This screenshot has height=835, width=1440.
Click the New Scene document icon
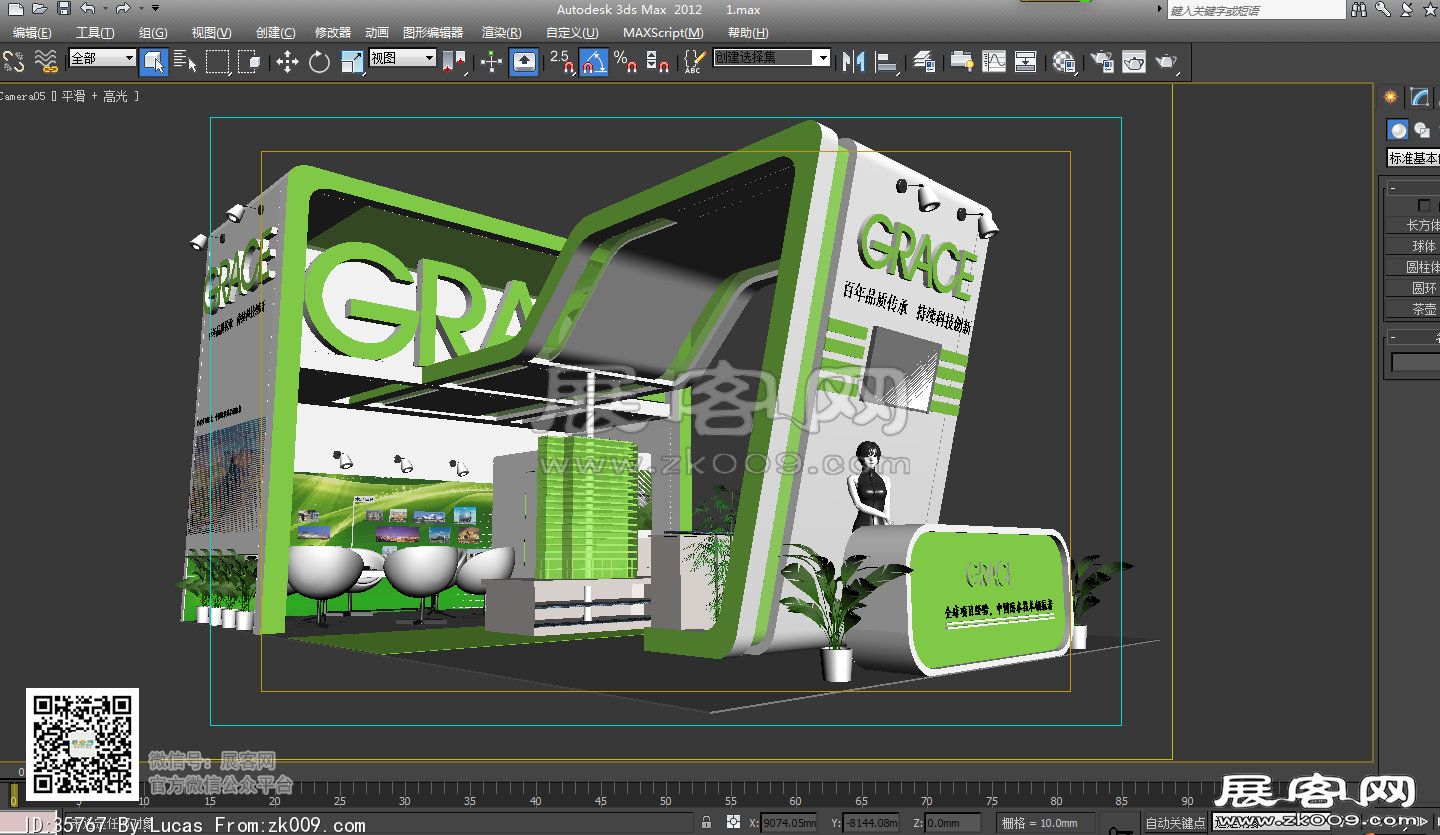coord(16,8)
